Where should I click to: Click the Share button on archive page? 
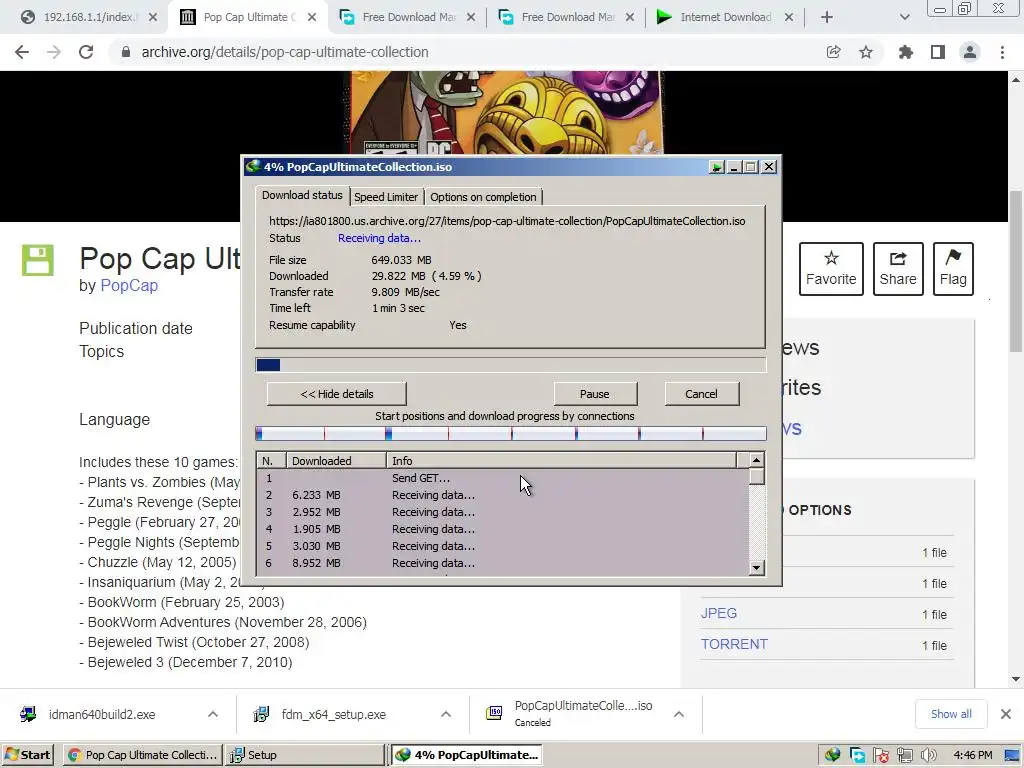898,268
